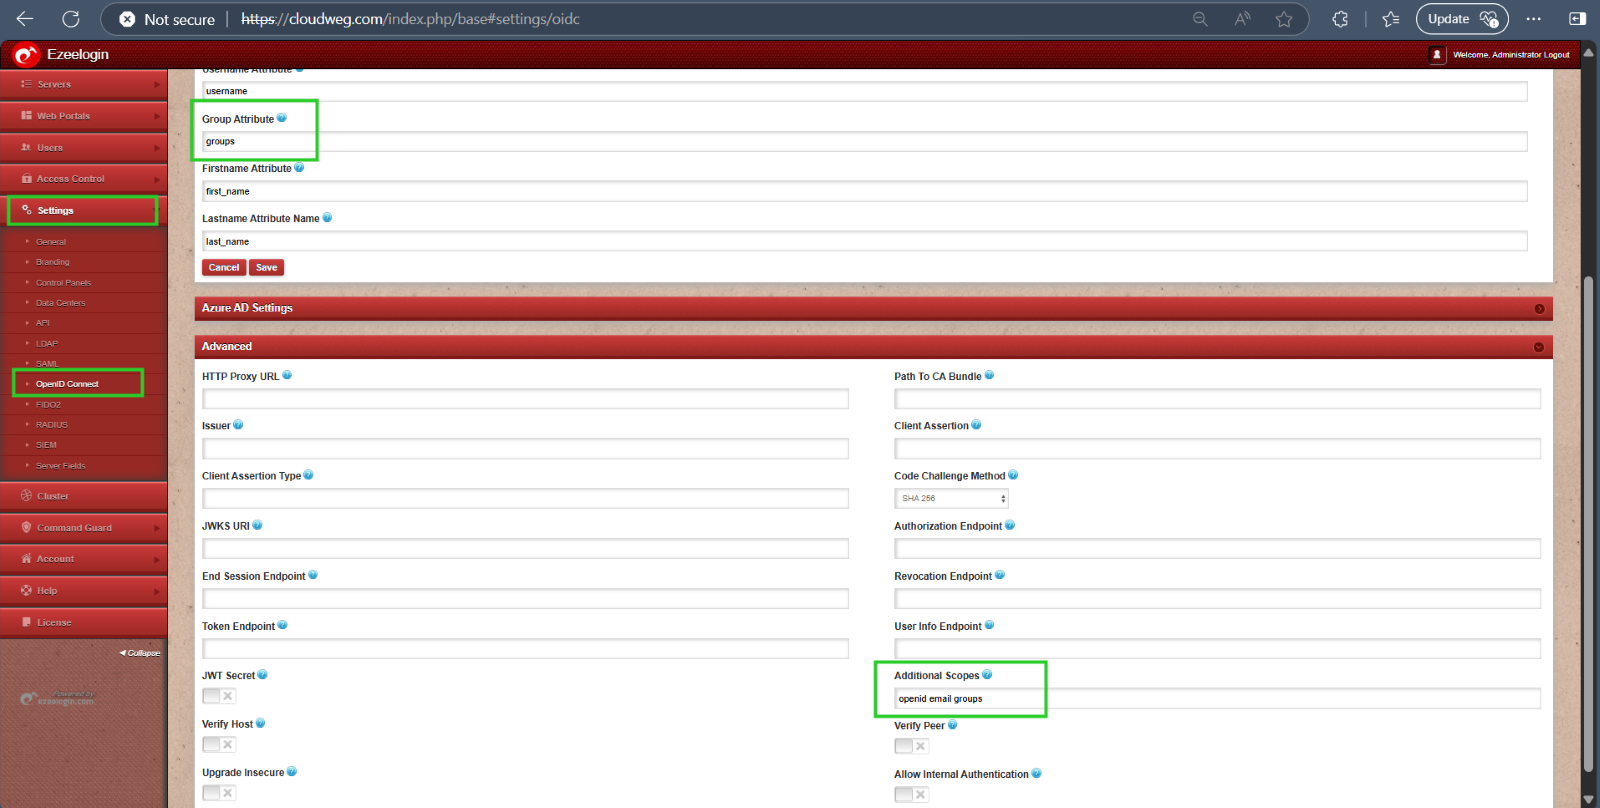This screenshot has height=808, width=1600.
Task: Select RADIUS in settings submenu
Action: tap(52, 425)
